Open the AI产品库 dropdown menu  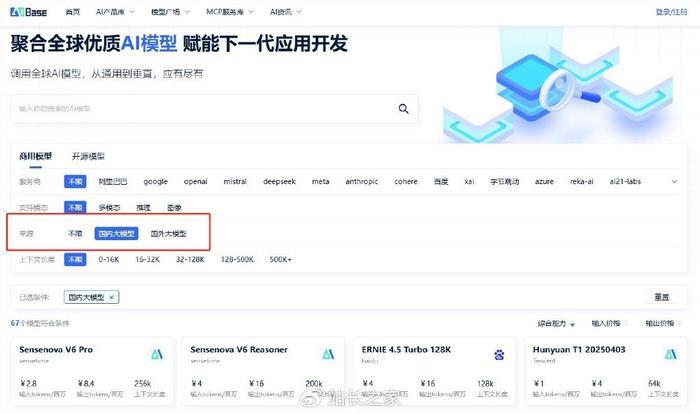115,12
